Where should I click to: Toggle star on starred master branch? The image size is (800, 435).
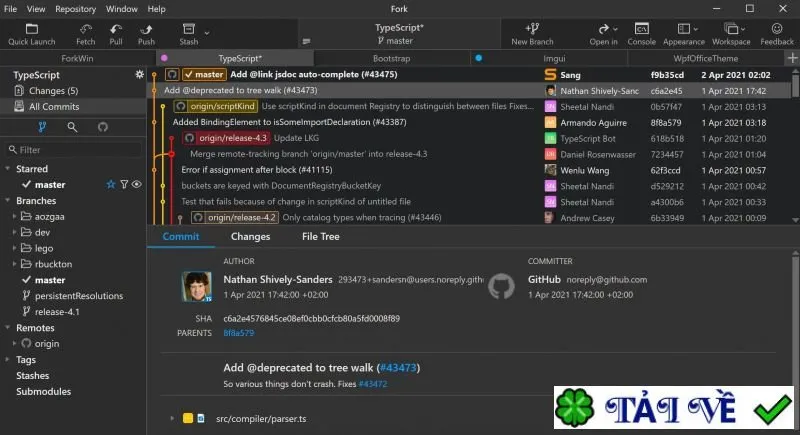click(x=111, y=184)
